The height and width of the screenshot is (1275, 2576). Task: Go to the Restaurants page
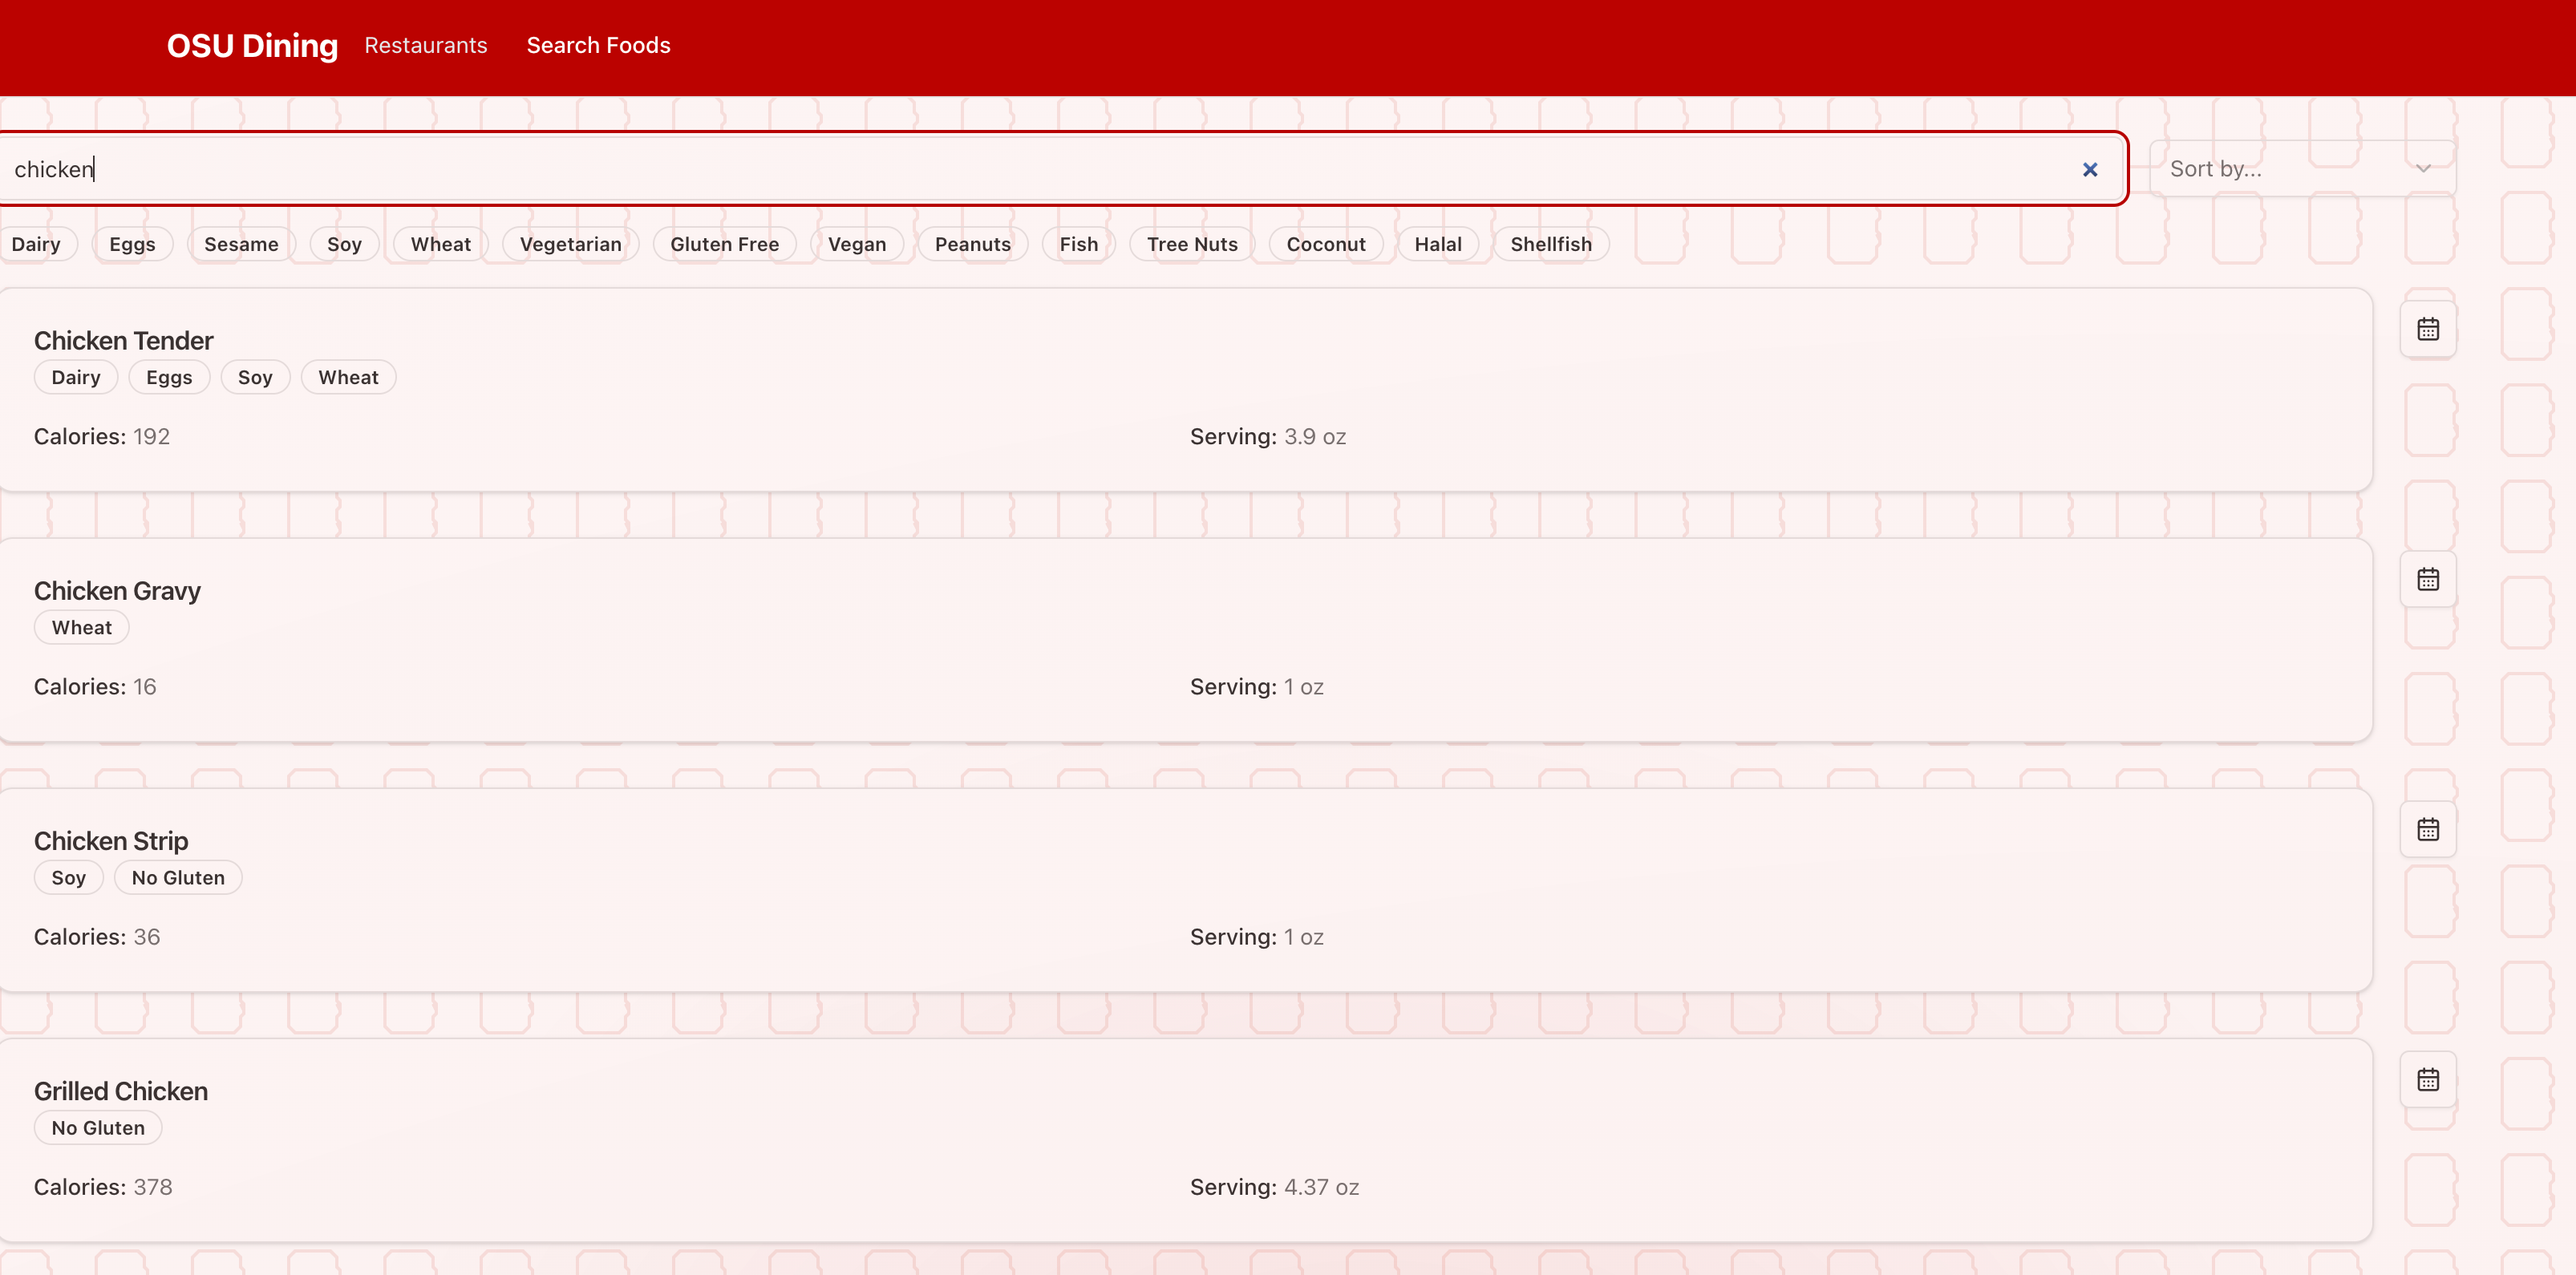pyautogui.click(x=425, y=45)
